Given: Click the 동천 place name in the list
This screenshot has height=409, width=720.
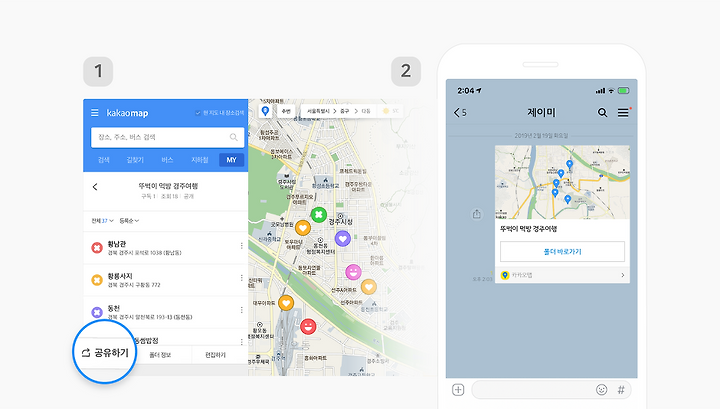Looking at the screenshot, I should tap(114, 308).
